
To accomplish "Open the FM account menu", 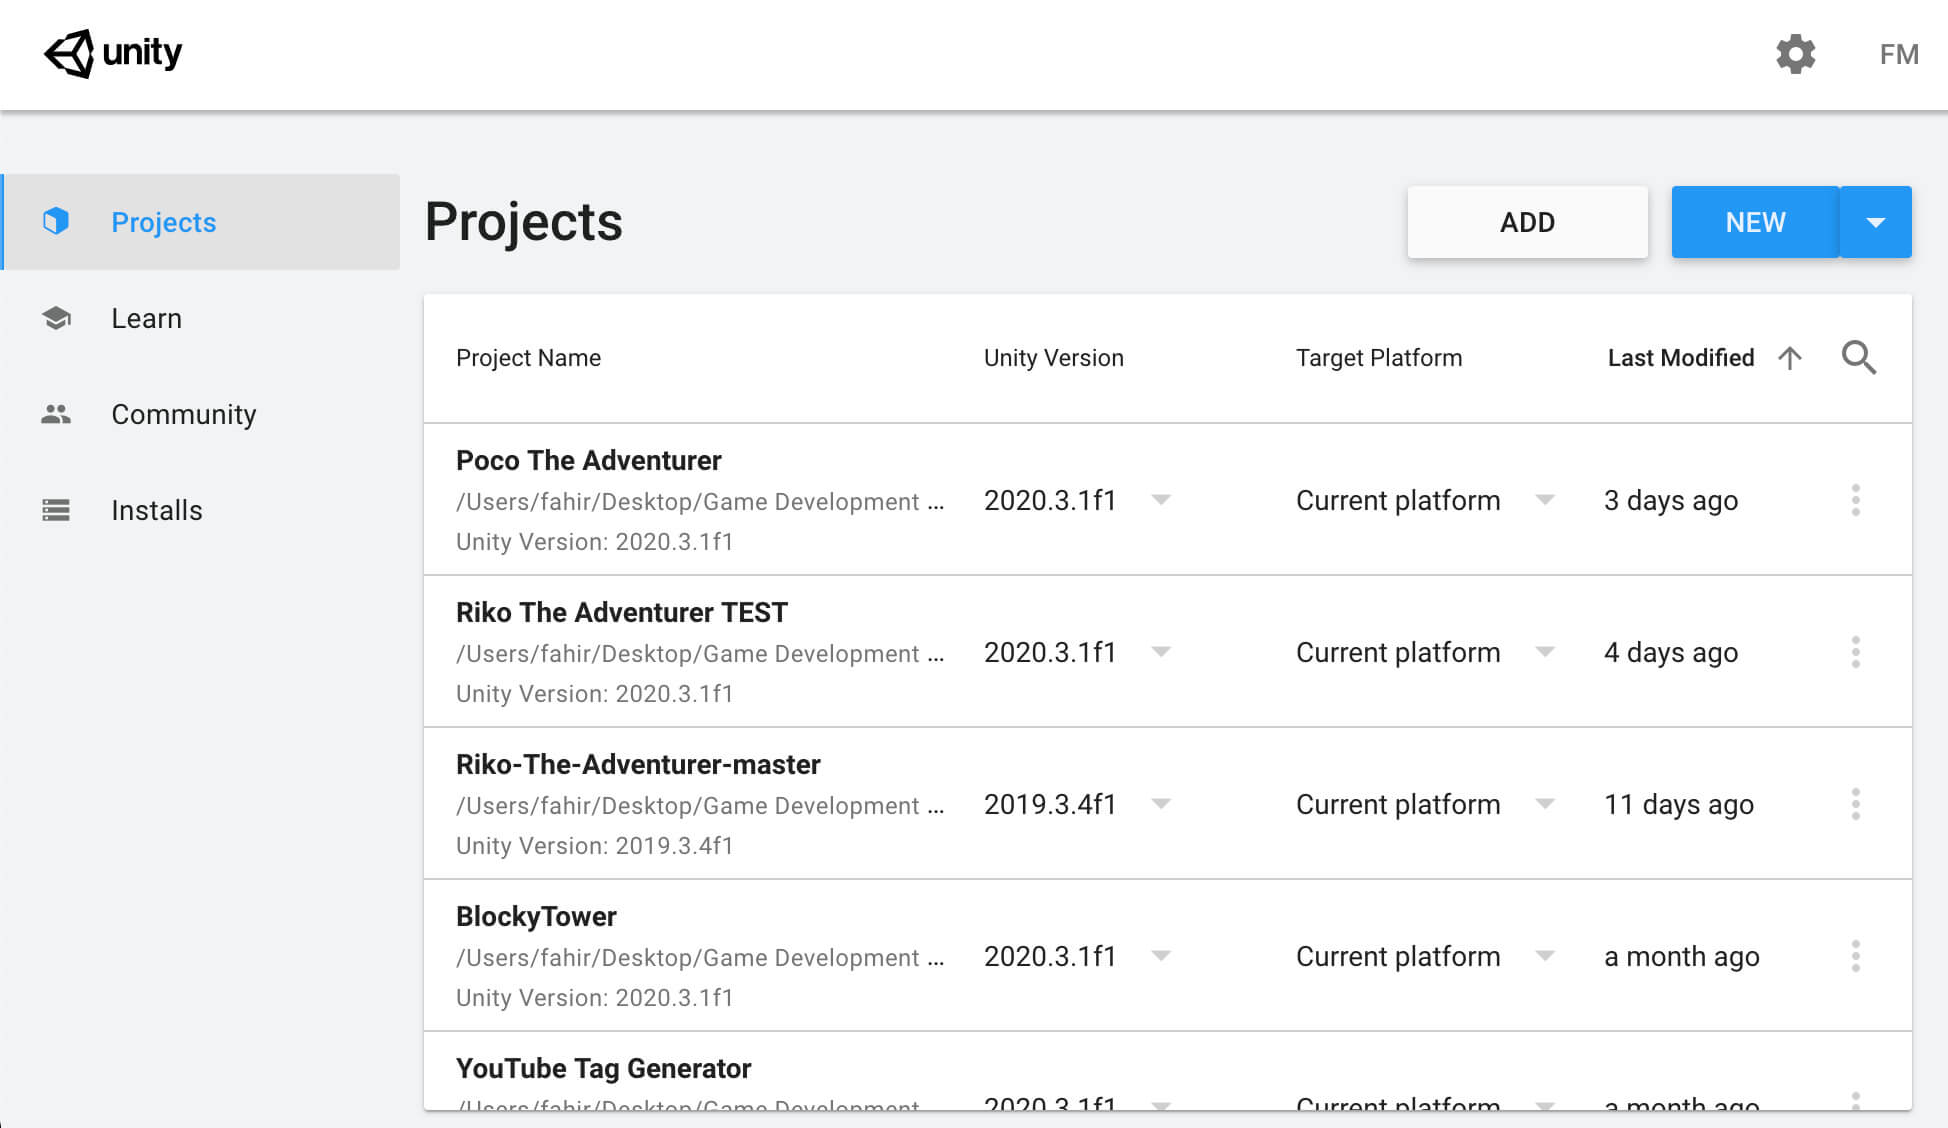I will pyautogui.click(x=1899, y=54).
